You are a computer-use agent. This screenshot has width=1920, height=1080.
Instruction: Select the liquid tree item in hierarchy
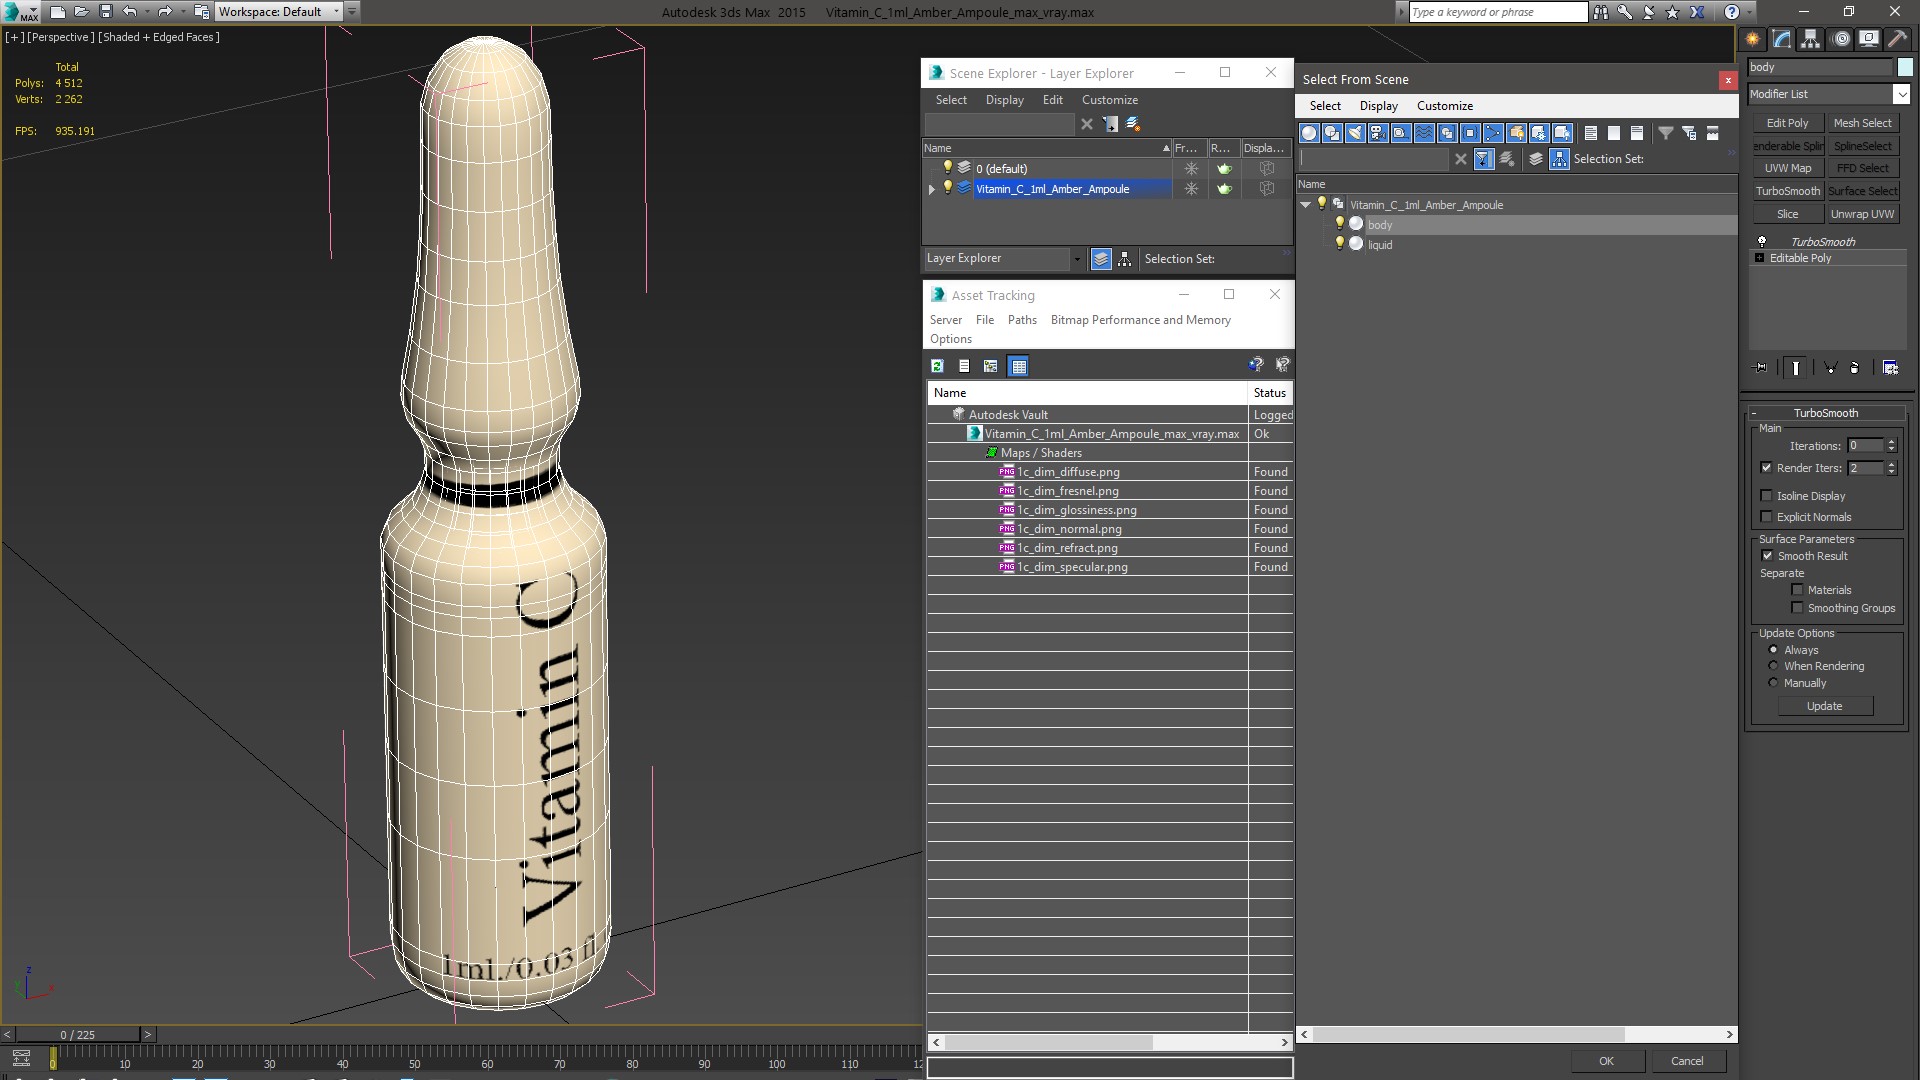[x=1381, y=245]
